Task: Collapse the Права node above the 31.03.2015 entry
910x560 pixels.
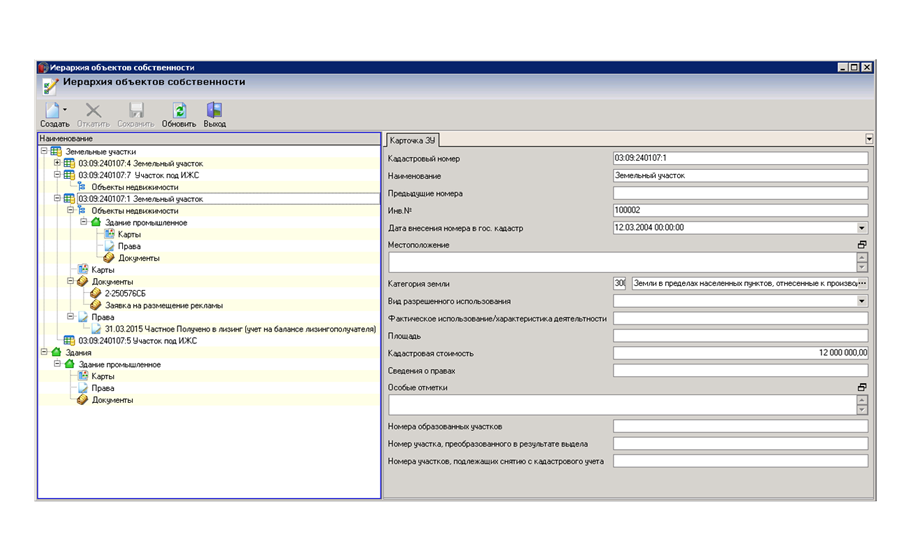Action: point(71,317)
